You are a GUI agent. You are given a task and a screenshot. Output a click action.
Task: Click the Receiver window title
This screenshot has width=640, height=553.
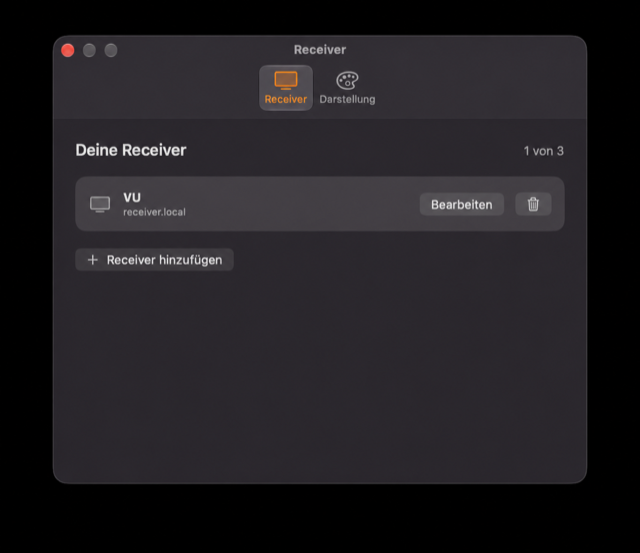click(x=320, y=50)
